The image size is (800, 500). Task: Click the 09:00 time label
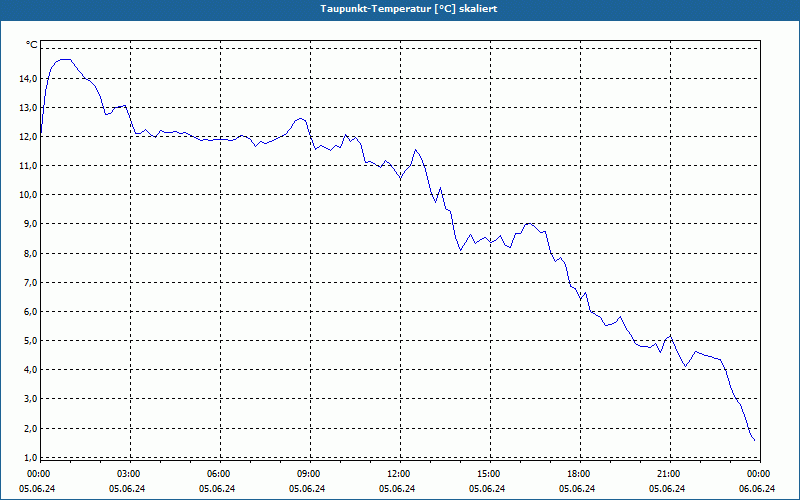coord(309,474)
